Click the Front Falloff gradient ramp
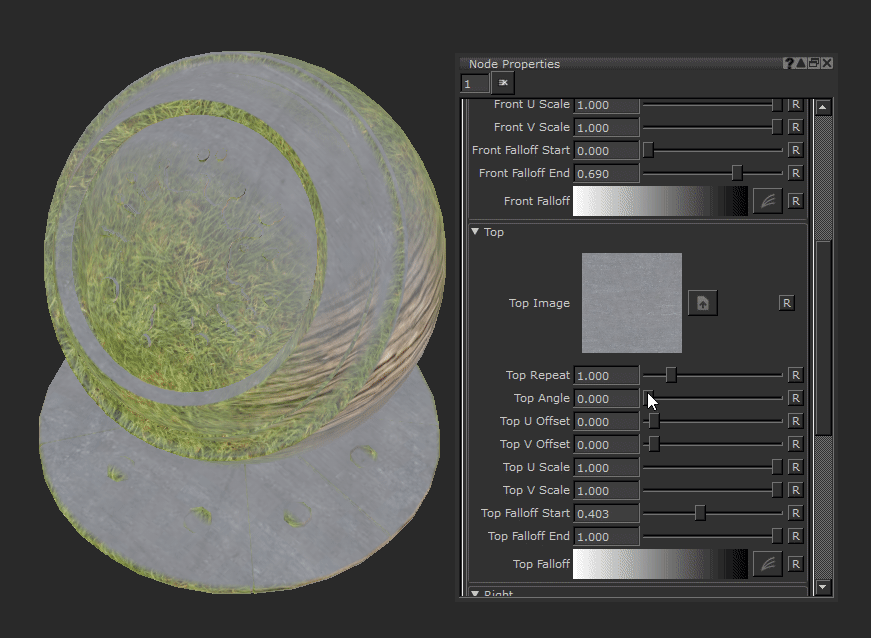871x638 pixels. click(x=660, y=201)
